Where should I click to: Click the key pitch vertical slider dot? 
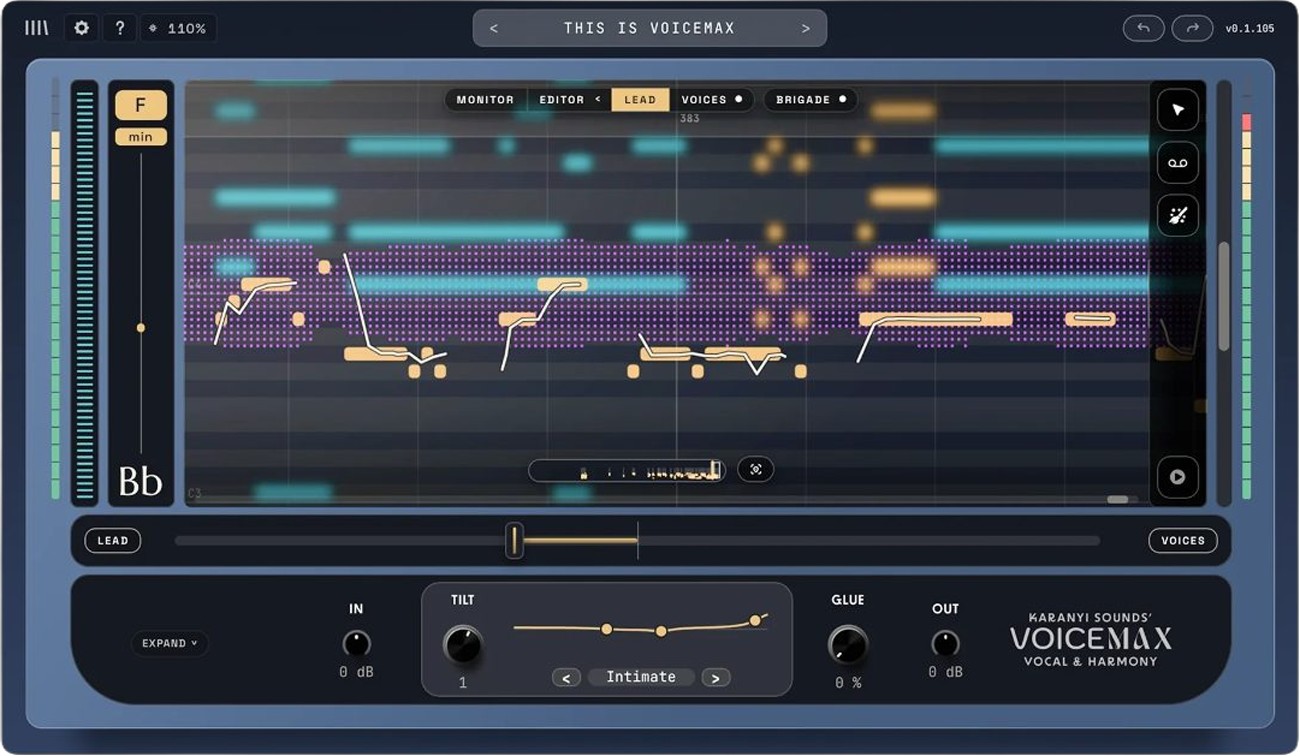coord(141,328)
